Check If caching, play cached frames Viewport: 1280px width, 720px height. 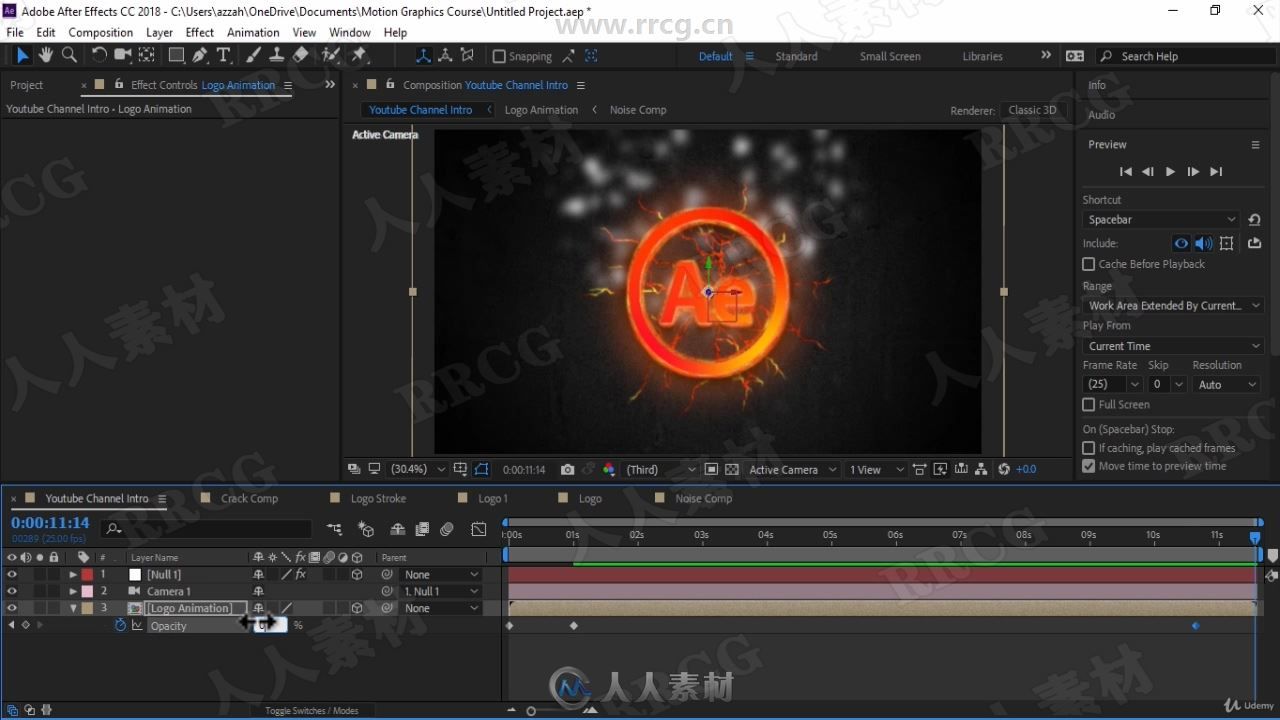[x=1089, y=448]
